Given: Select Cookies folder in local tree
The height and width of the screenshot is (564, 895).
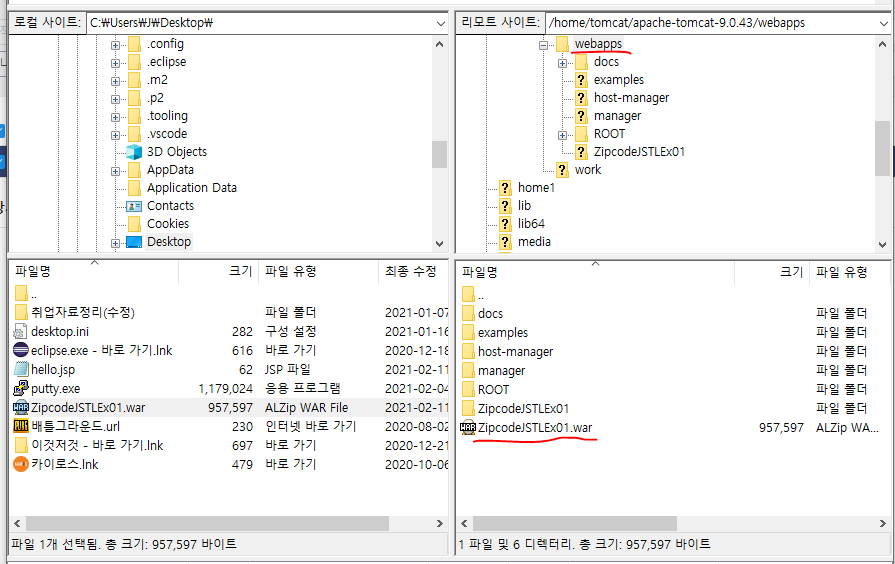Looking at the screenshot, I should pyautogui.click(x=168, y=224).
